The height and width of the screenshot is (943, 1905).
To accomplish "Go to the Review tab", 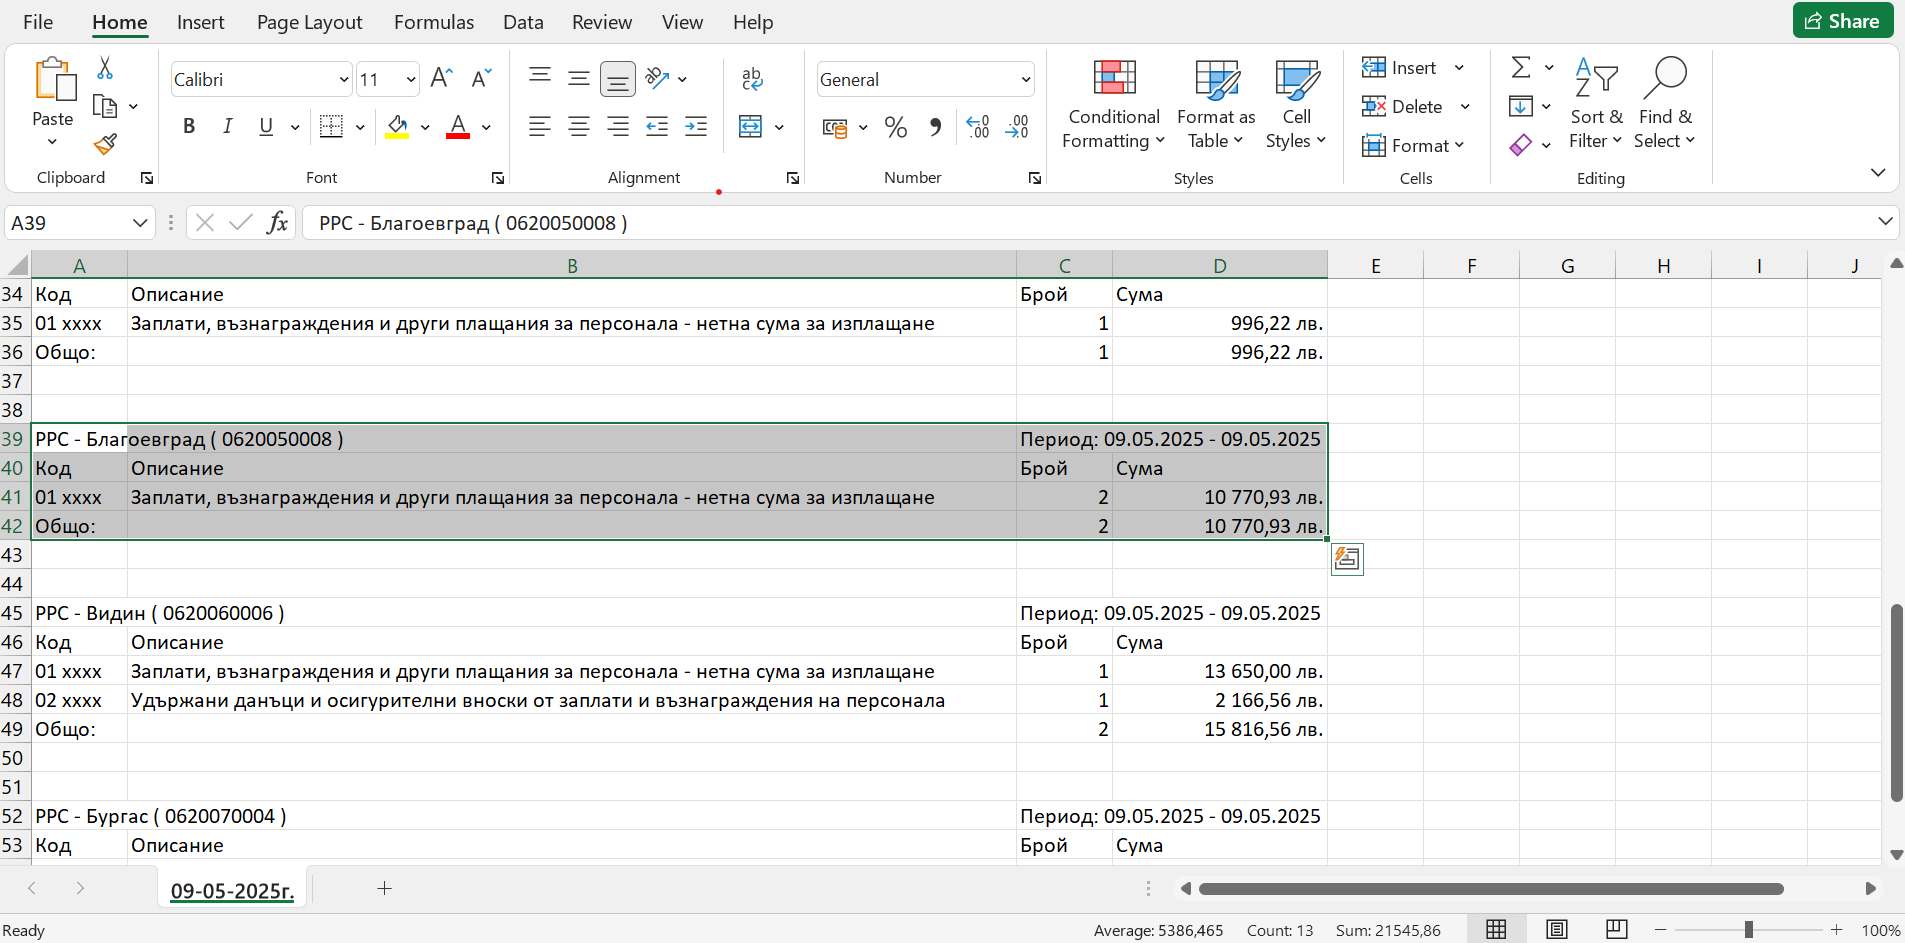I will tap(602, 22).
